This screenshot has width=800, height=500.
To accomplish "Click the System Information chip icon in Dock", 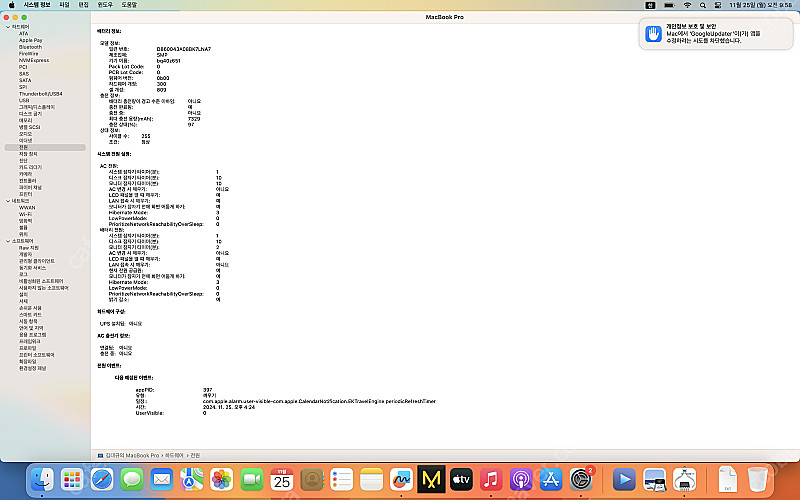I will [685, 480].
